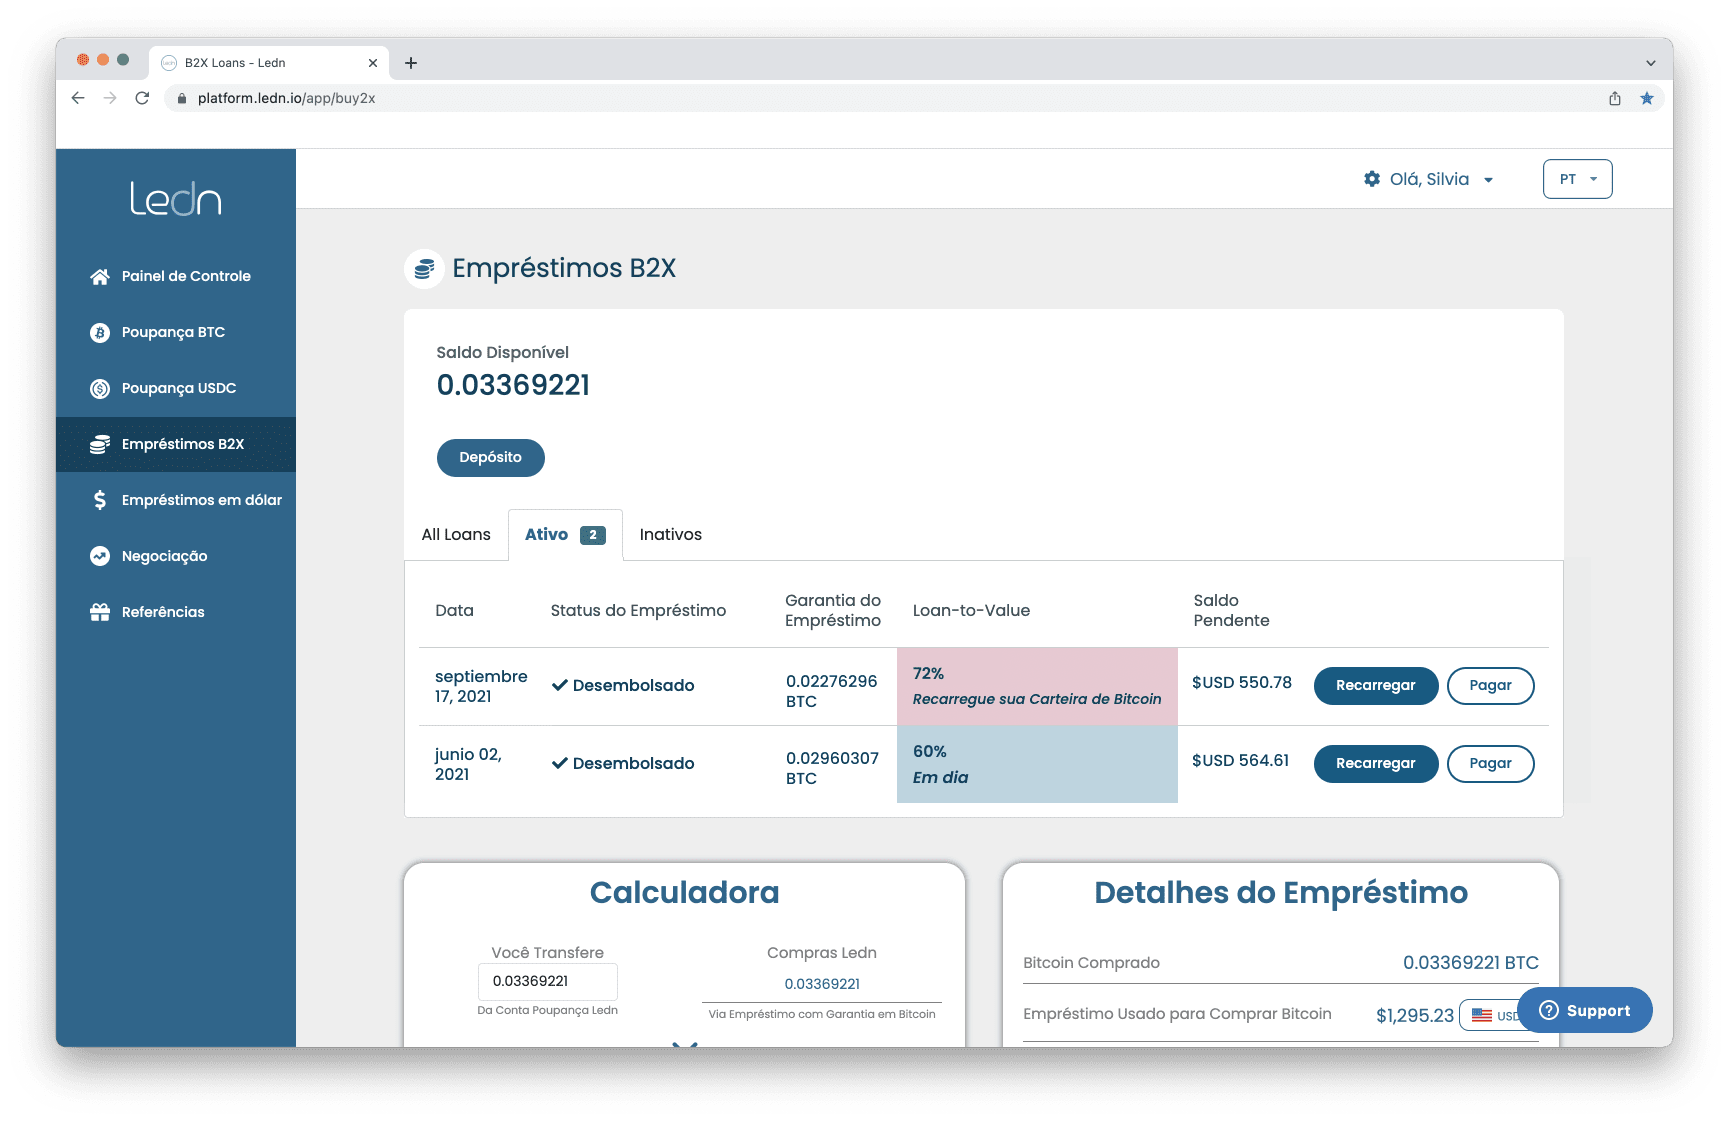This screenshot has width=1729, height=1126.
Task: Go back with the browser back arrow
Action: (x=78, y=98)
